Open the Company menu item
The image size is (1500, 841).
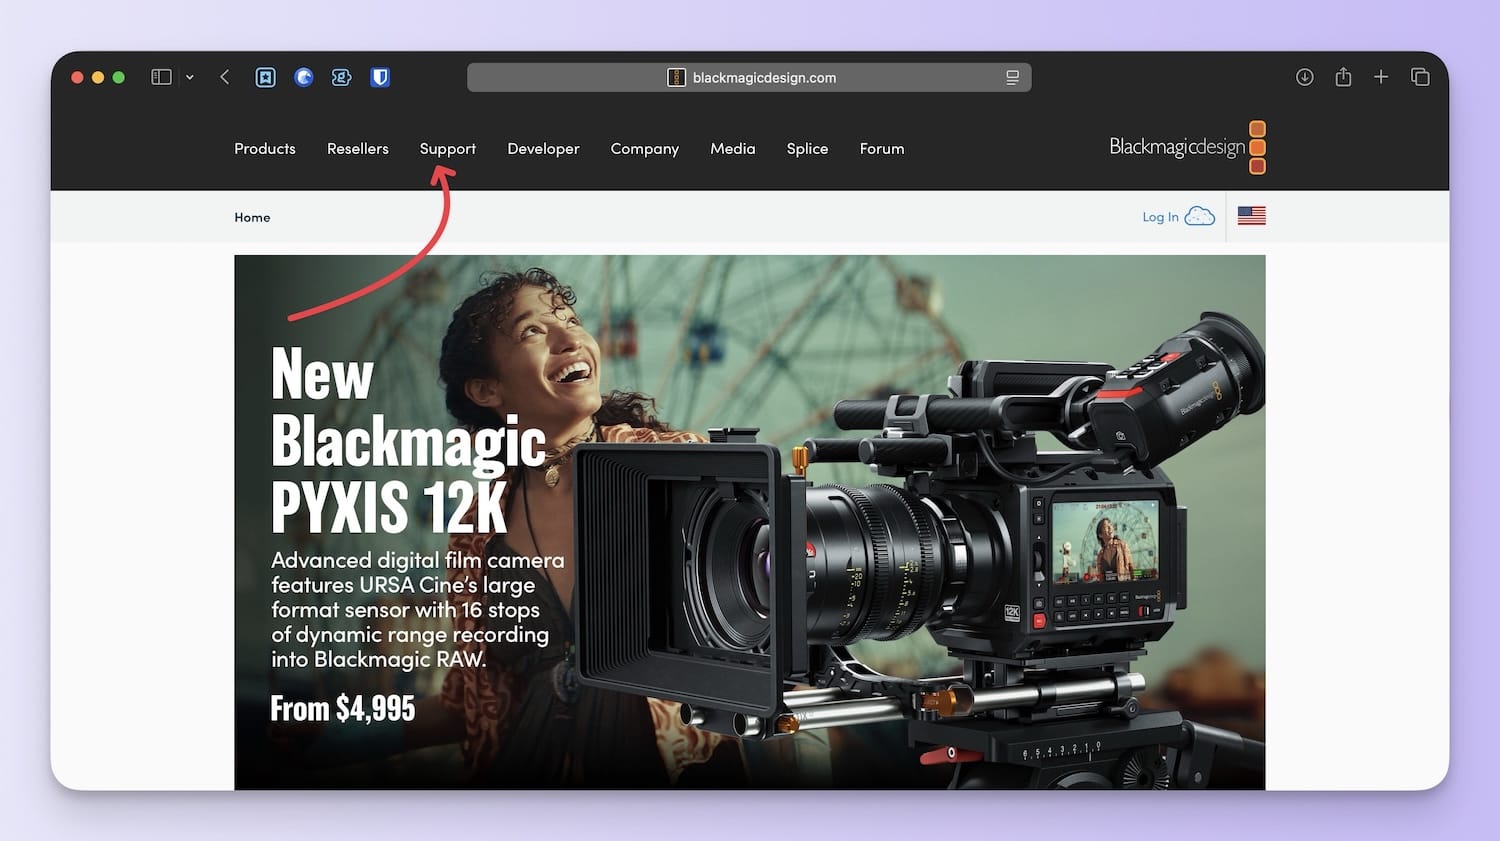click(x=645, y=149)
